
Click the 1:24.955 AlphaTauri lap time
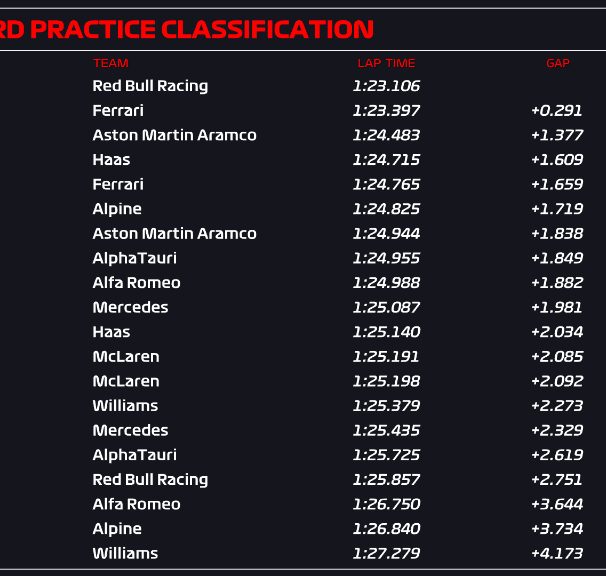tap(386, 258)
